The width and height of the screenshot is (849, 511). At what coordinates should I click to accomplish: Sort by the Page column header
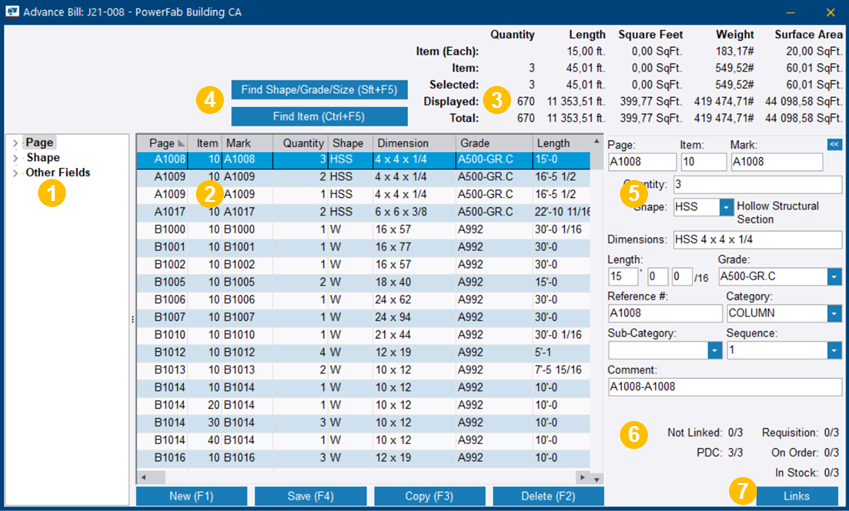pos(162,143)
